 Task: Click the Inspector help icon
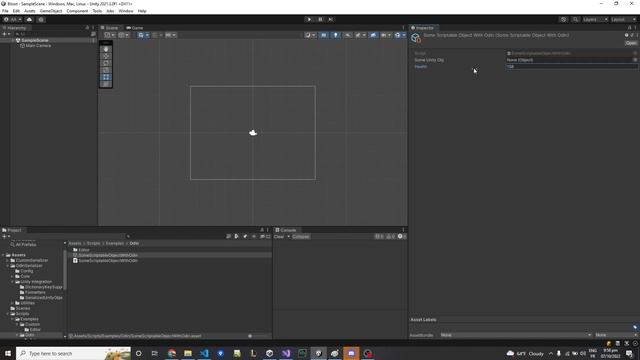[x=627, y=35]
